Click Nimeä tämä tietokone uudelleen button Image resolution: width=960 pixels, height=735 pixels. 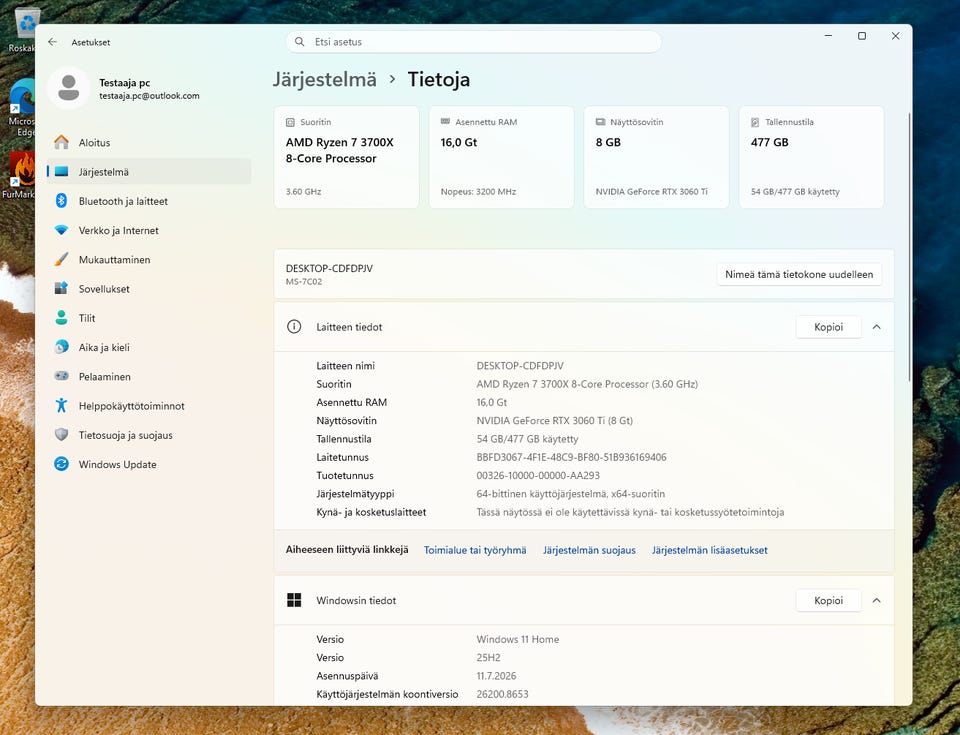799,274
